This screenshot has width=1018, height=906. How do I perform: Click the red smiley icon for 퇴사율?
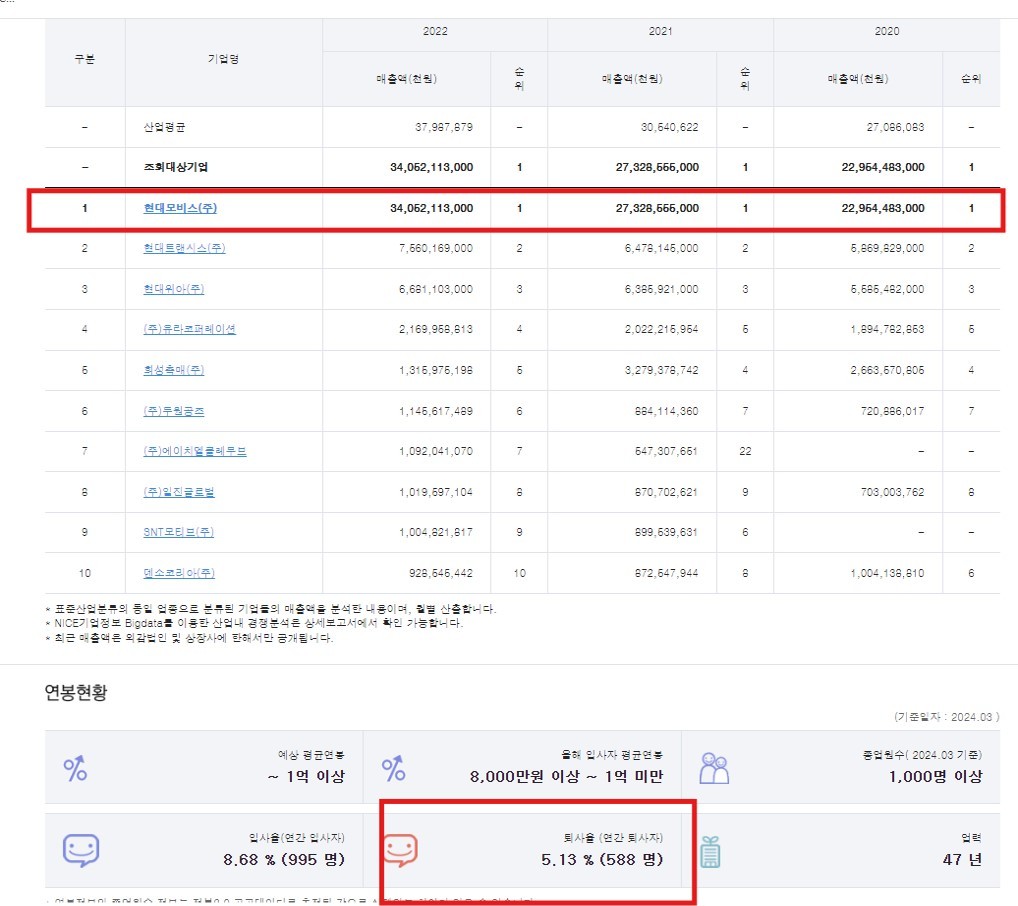(400, 850)
